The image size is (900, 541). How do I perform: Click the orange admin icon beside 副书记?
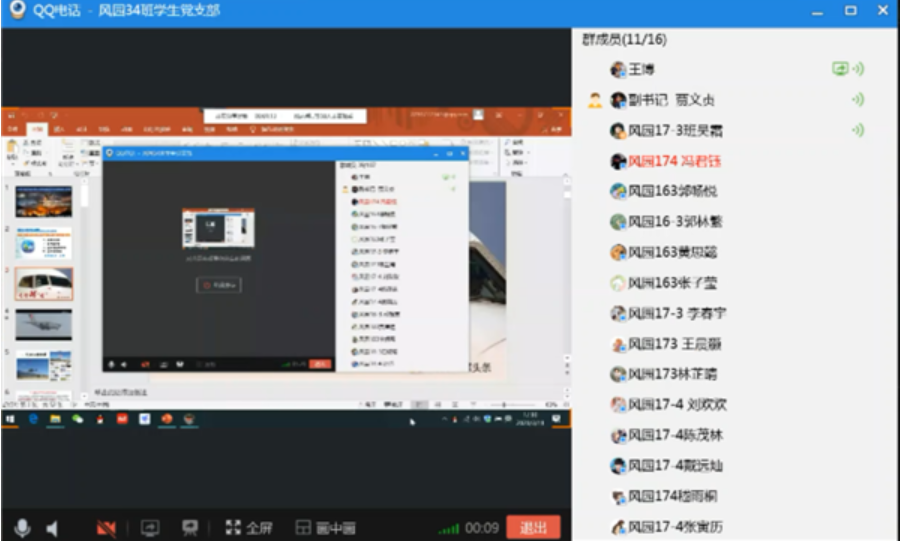click(595, 100)
